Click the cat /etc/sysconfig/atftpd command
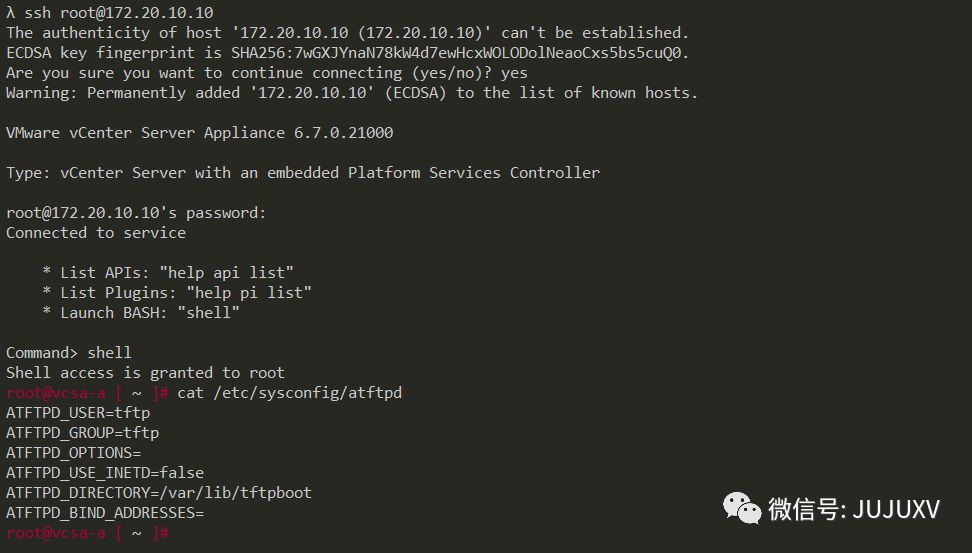Image resolution: width=972 pixels, height=553 pixels. [x=289, y=393]
